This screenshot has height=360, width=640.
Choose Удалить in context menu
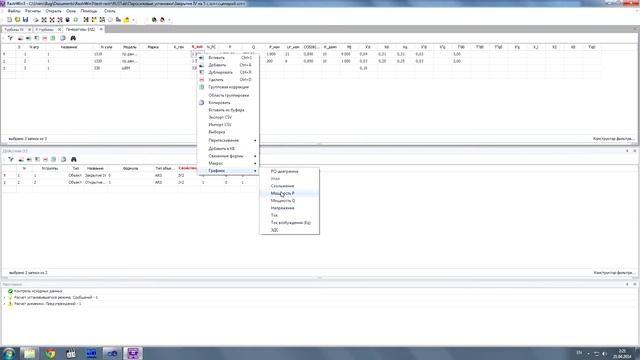(x=228, y=80)
